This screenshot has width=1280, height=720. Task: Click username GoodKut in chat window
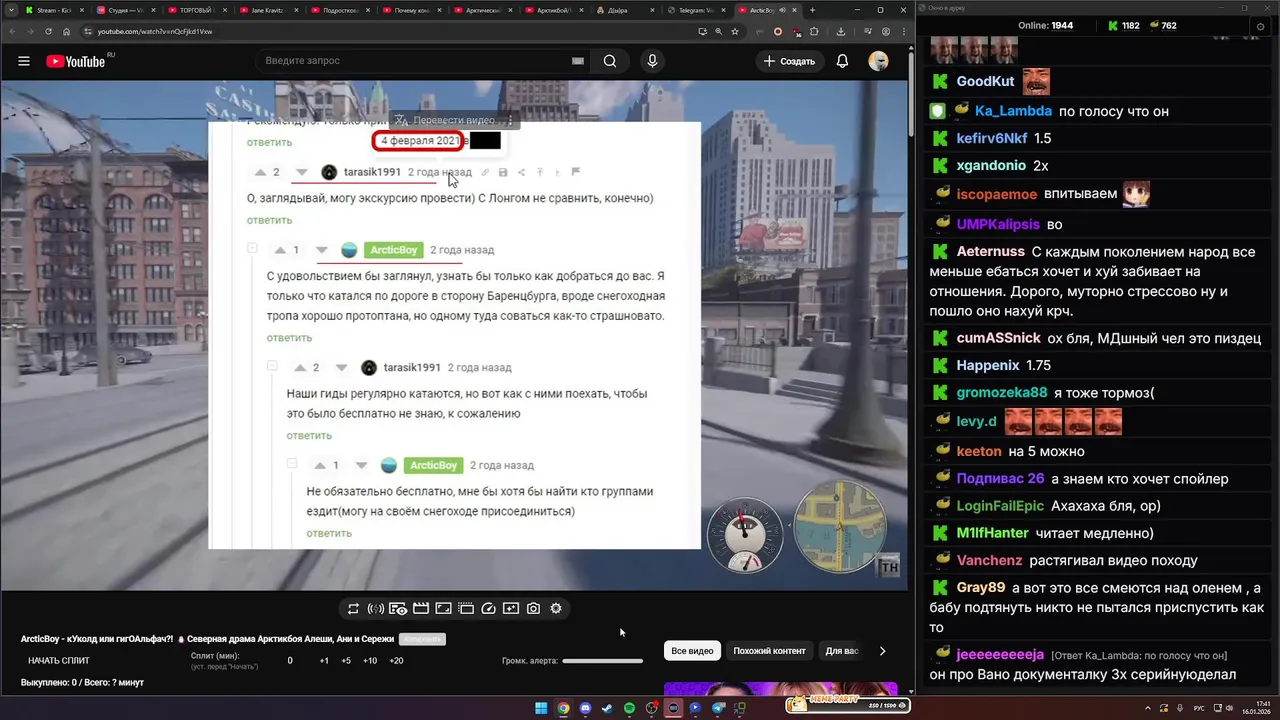pos(985,82)
